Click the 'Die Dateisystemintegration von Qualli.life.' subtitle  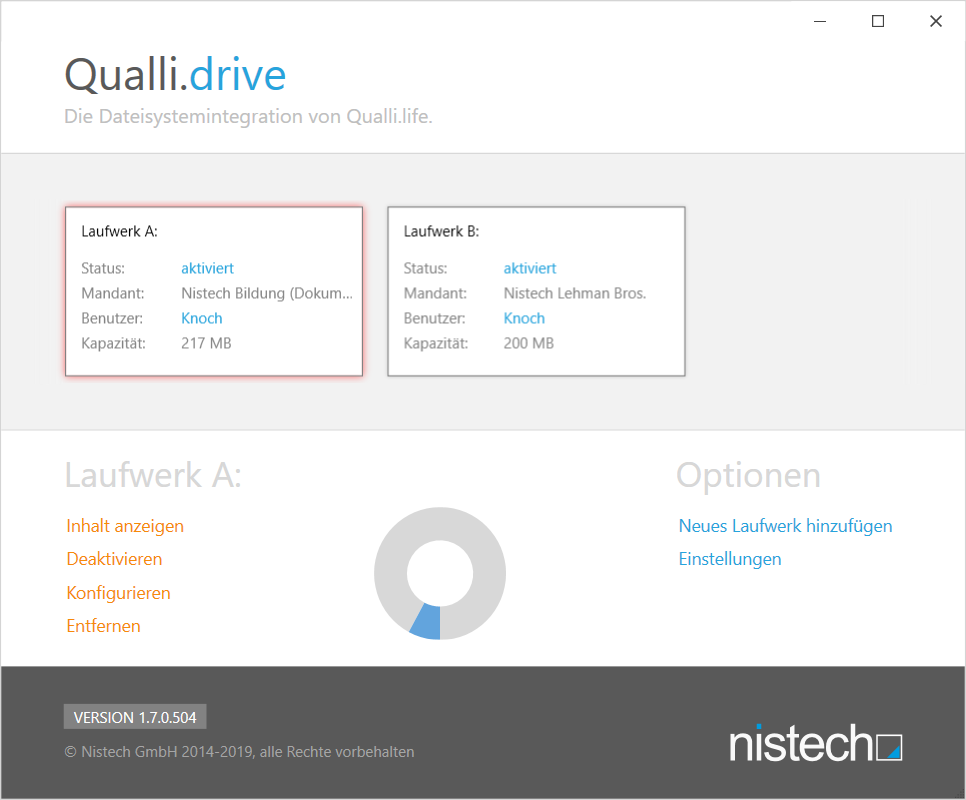pos(248,116)
